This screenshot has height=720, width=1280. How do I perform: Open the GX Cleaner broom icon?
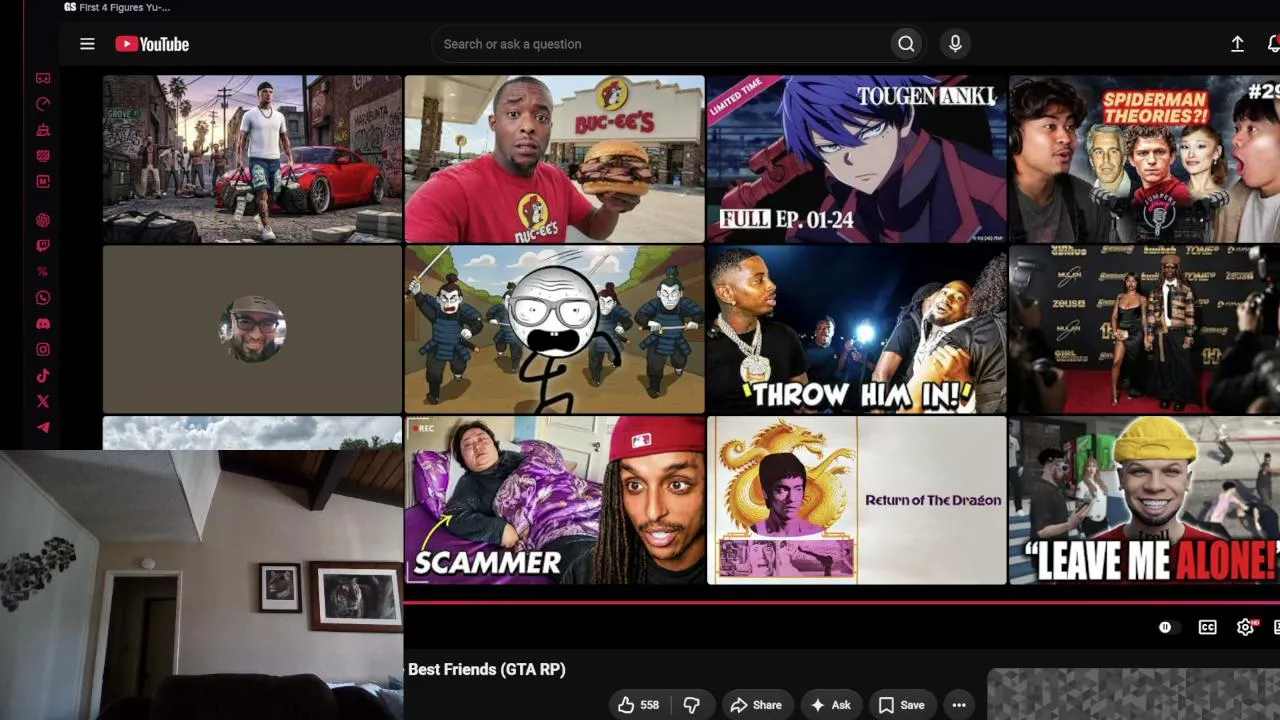[x=43, y=130]
